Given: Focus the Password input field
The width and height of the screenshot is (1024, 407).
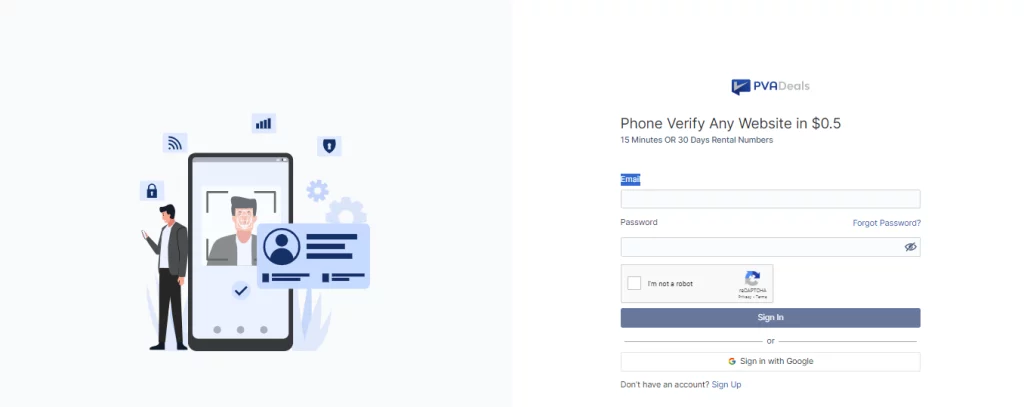Looking at the screenshot, I should click(770, 247).
